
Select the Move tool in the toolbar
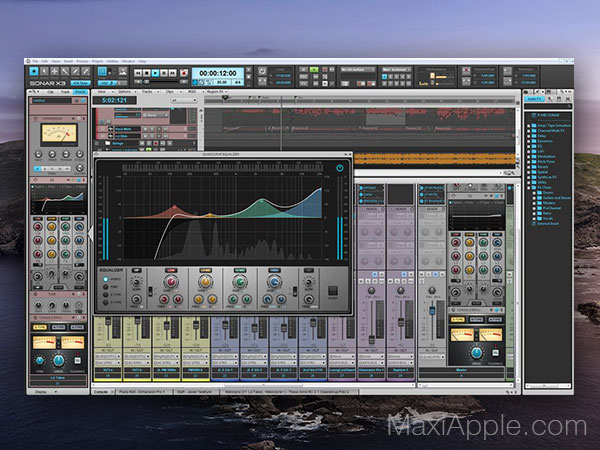tap(55, 71)
